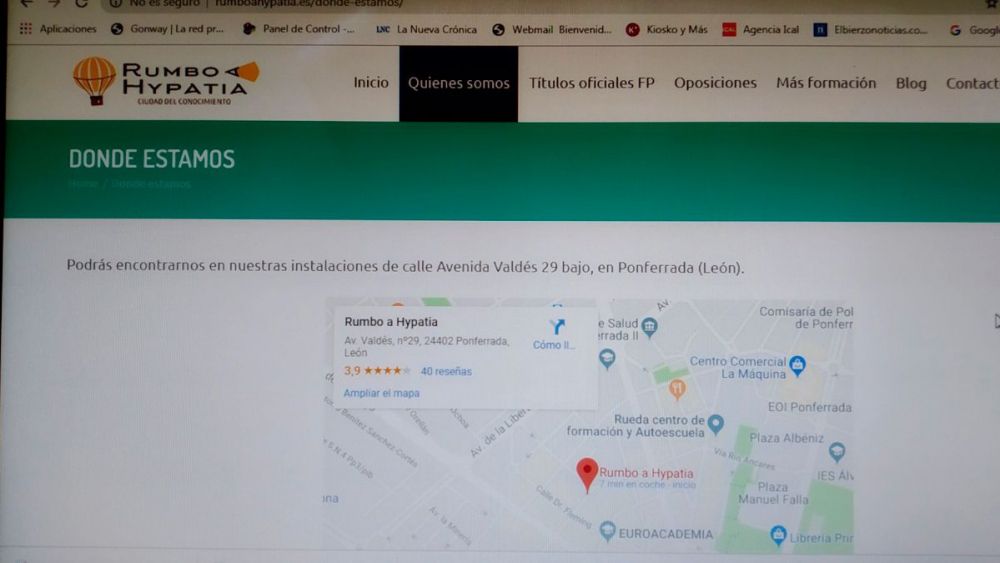Go to the Oposiciones section
Image resolution: width=1000 pixels, height=563 pixels.
coord(715,83)
